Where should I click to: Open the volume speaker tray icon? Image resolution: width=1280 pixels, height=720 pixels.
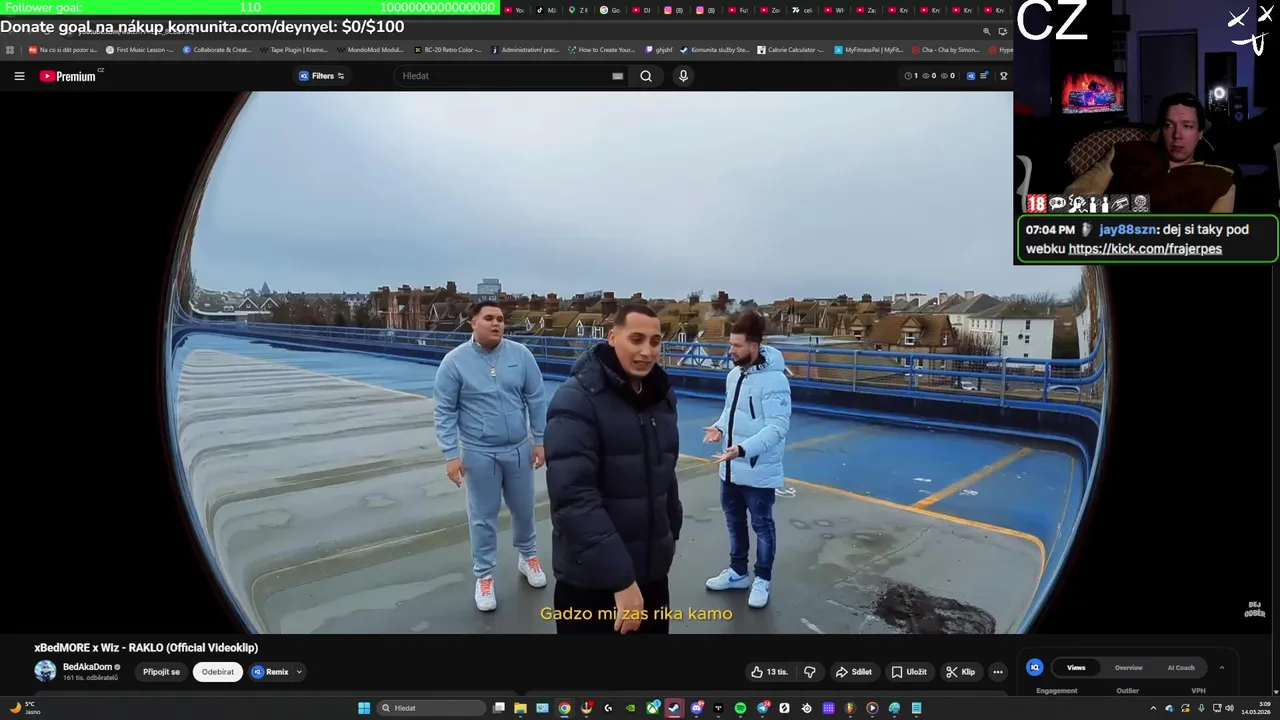tap(1229, 708)
